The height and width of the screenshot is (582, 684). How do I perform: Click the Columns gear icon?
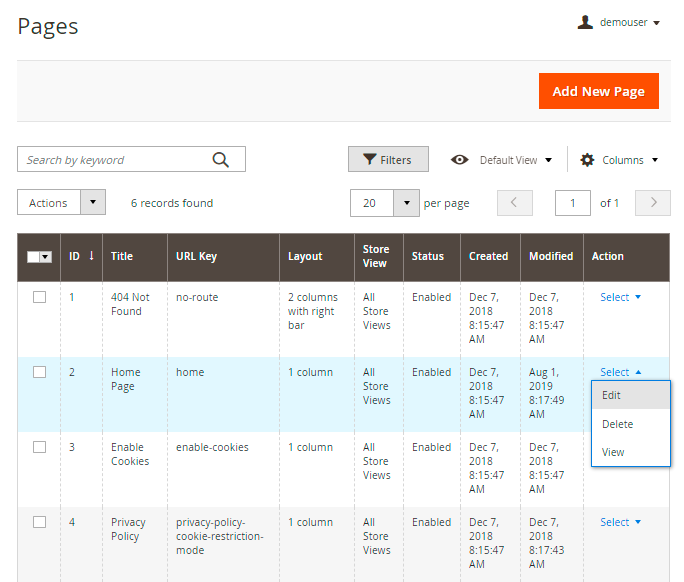[587, 160]
